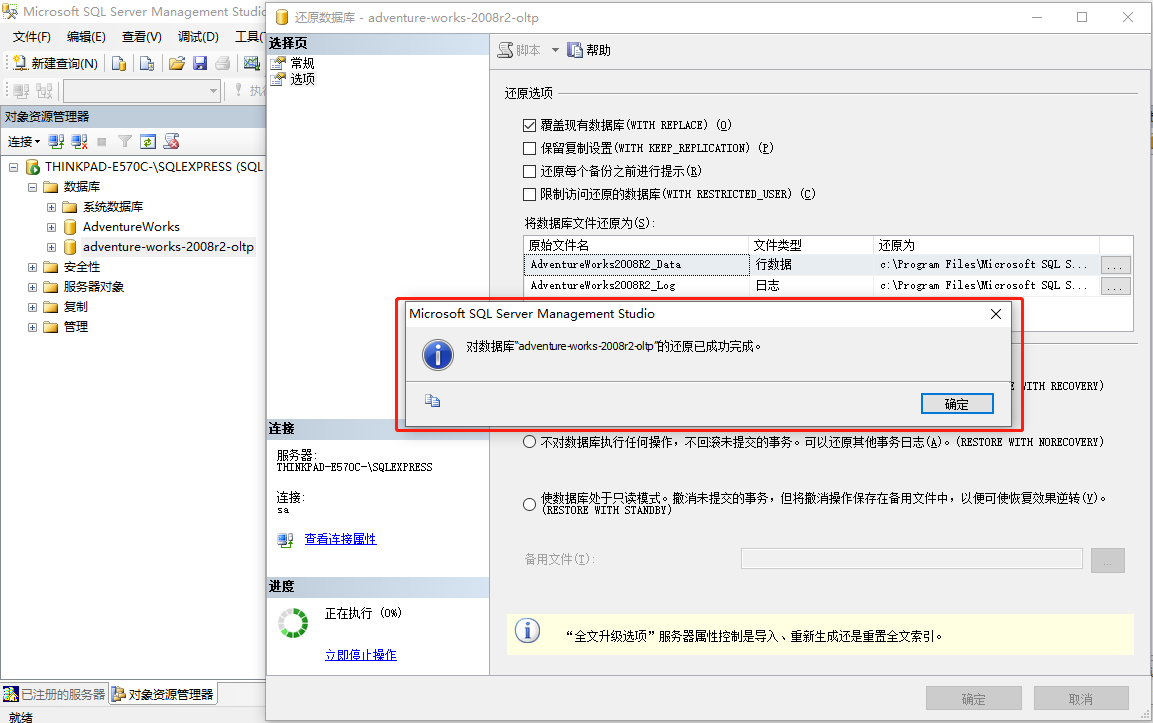Screen dimensions: 1153x723
Task: Toggle 保留复制设置 (KEEP_REPLICATION) checkbox
Action: [529, 148]
